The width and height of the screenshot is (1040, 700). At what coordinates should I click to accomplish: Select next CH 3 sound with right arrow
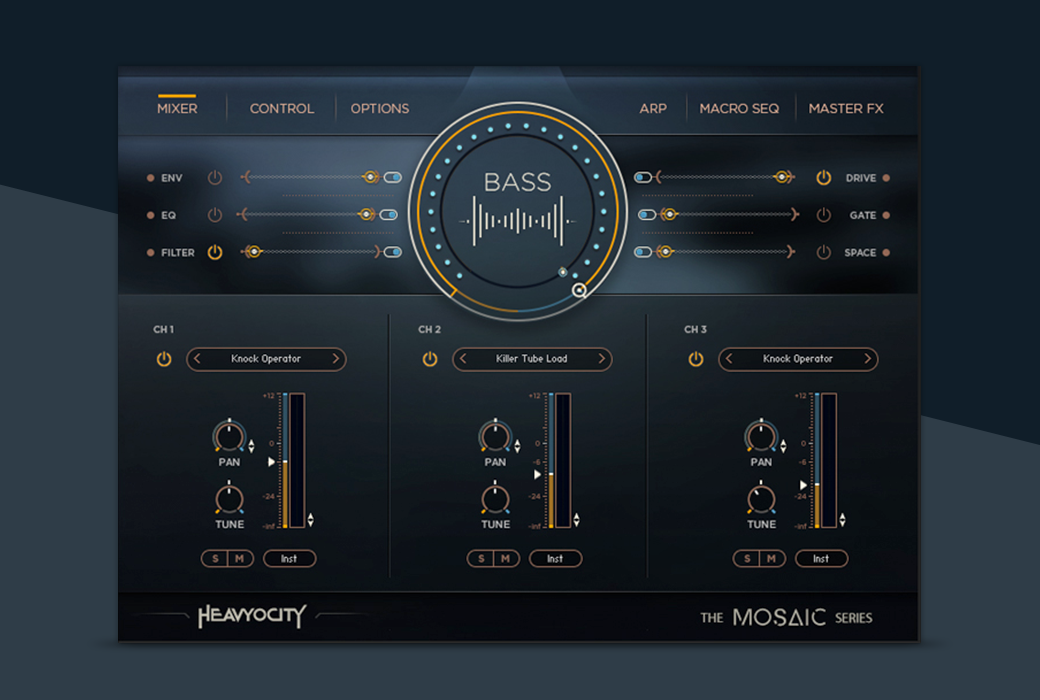click(868, 359)
